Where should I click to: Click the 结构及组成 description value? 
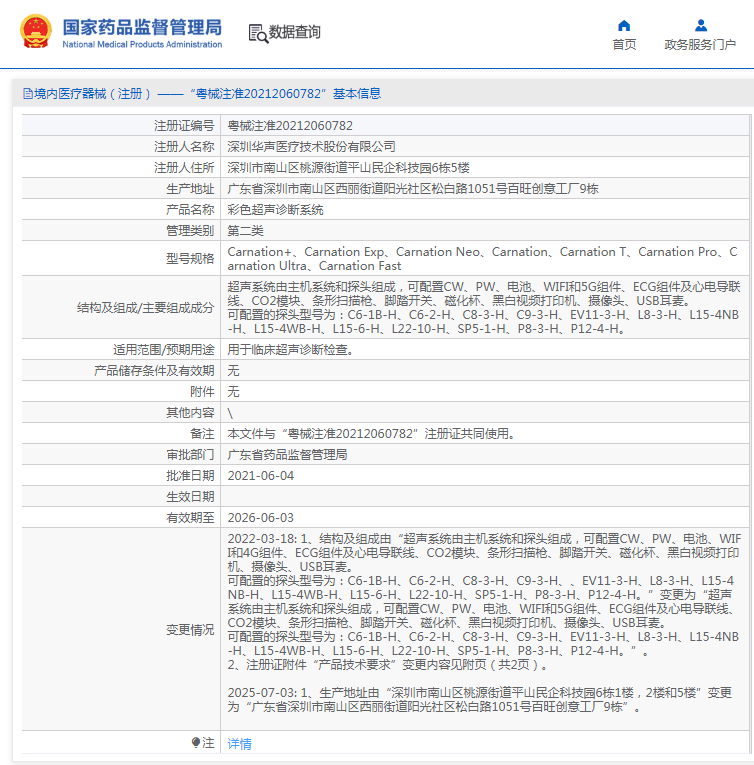(484, 307)
